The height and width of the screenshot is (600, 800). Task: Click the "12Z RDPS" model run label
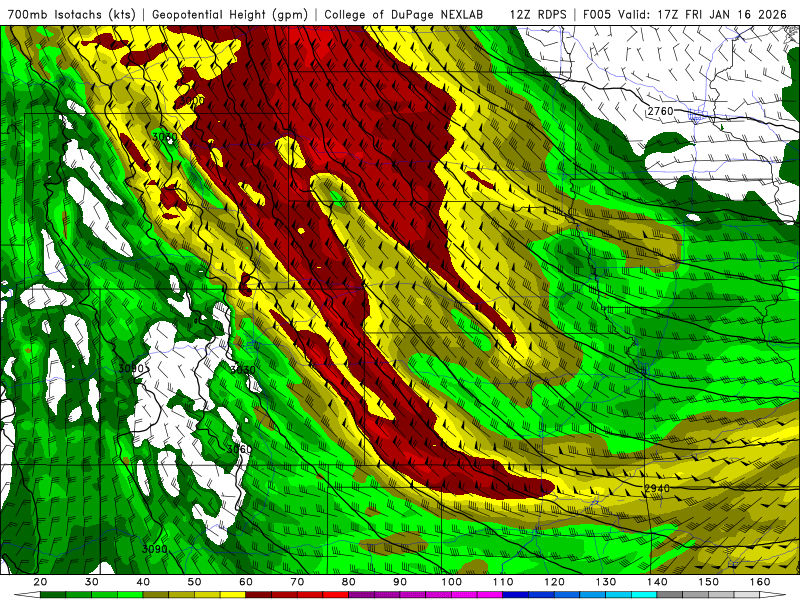point(538,14)
